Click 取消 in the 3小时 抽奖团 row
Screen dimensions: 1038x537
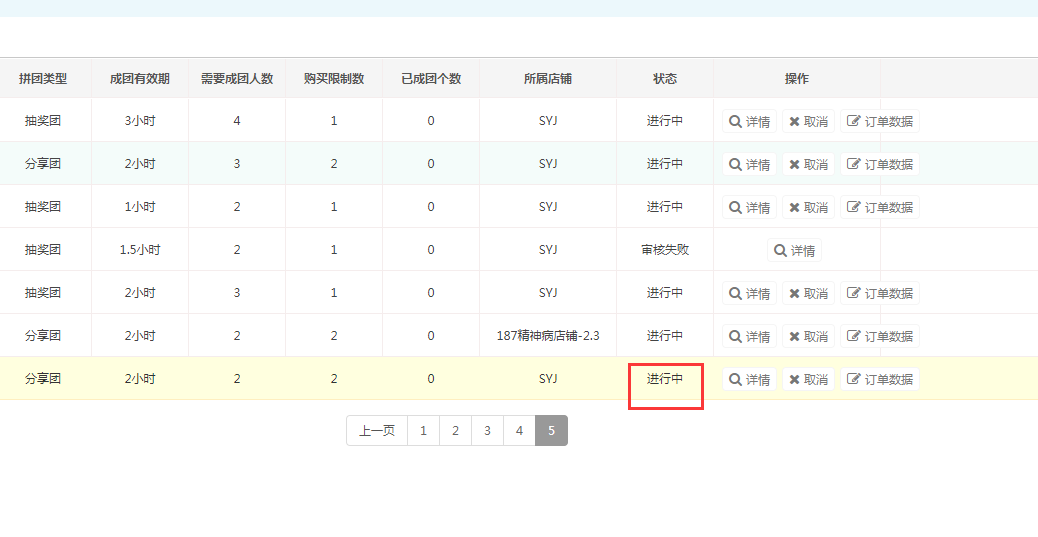click(808, 122)
